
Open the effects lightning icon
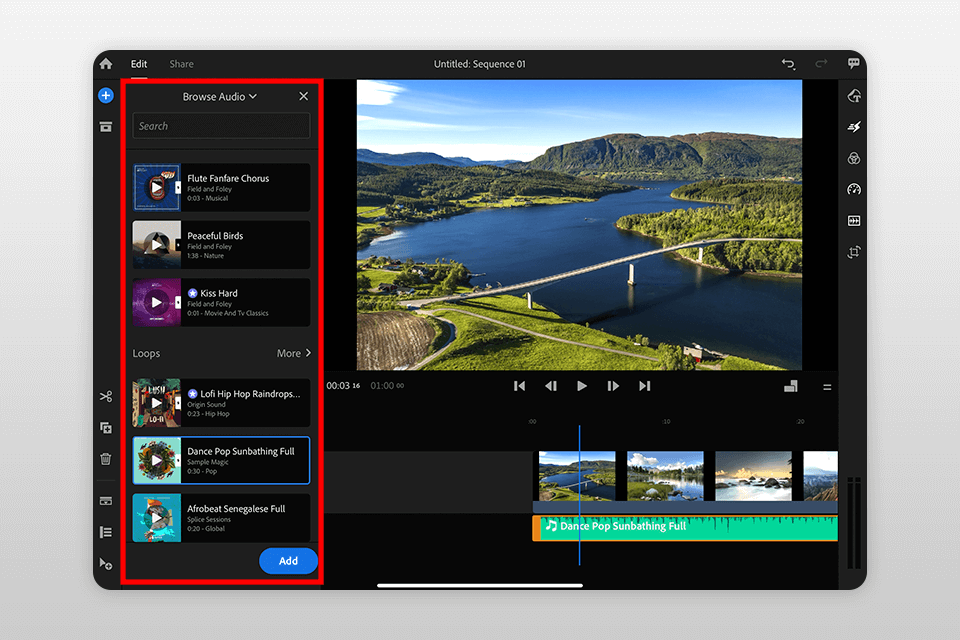(854, 127)
